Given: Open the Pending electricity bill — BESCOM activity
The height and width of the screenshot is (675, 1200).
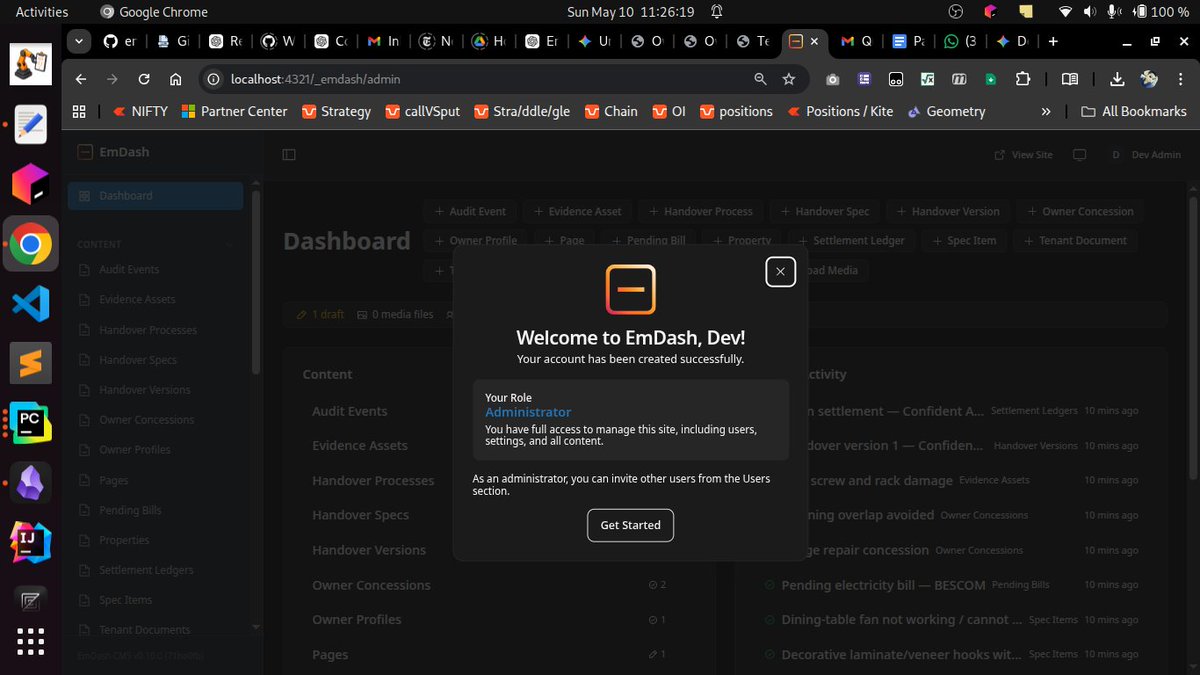Looking at the screenshot, I should (x=883, y=585).
